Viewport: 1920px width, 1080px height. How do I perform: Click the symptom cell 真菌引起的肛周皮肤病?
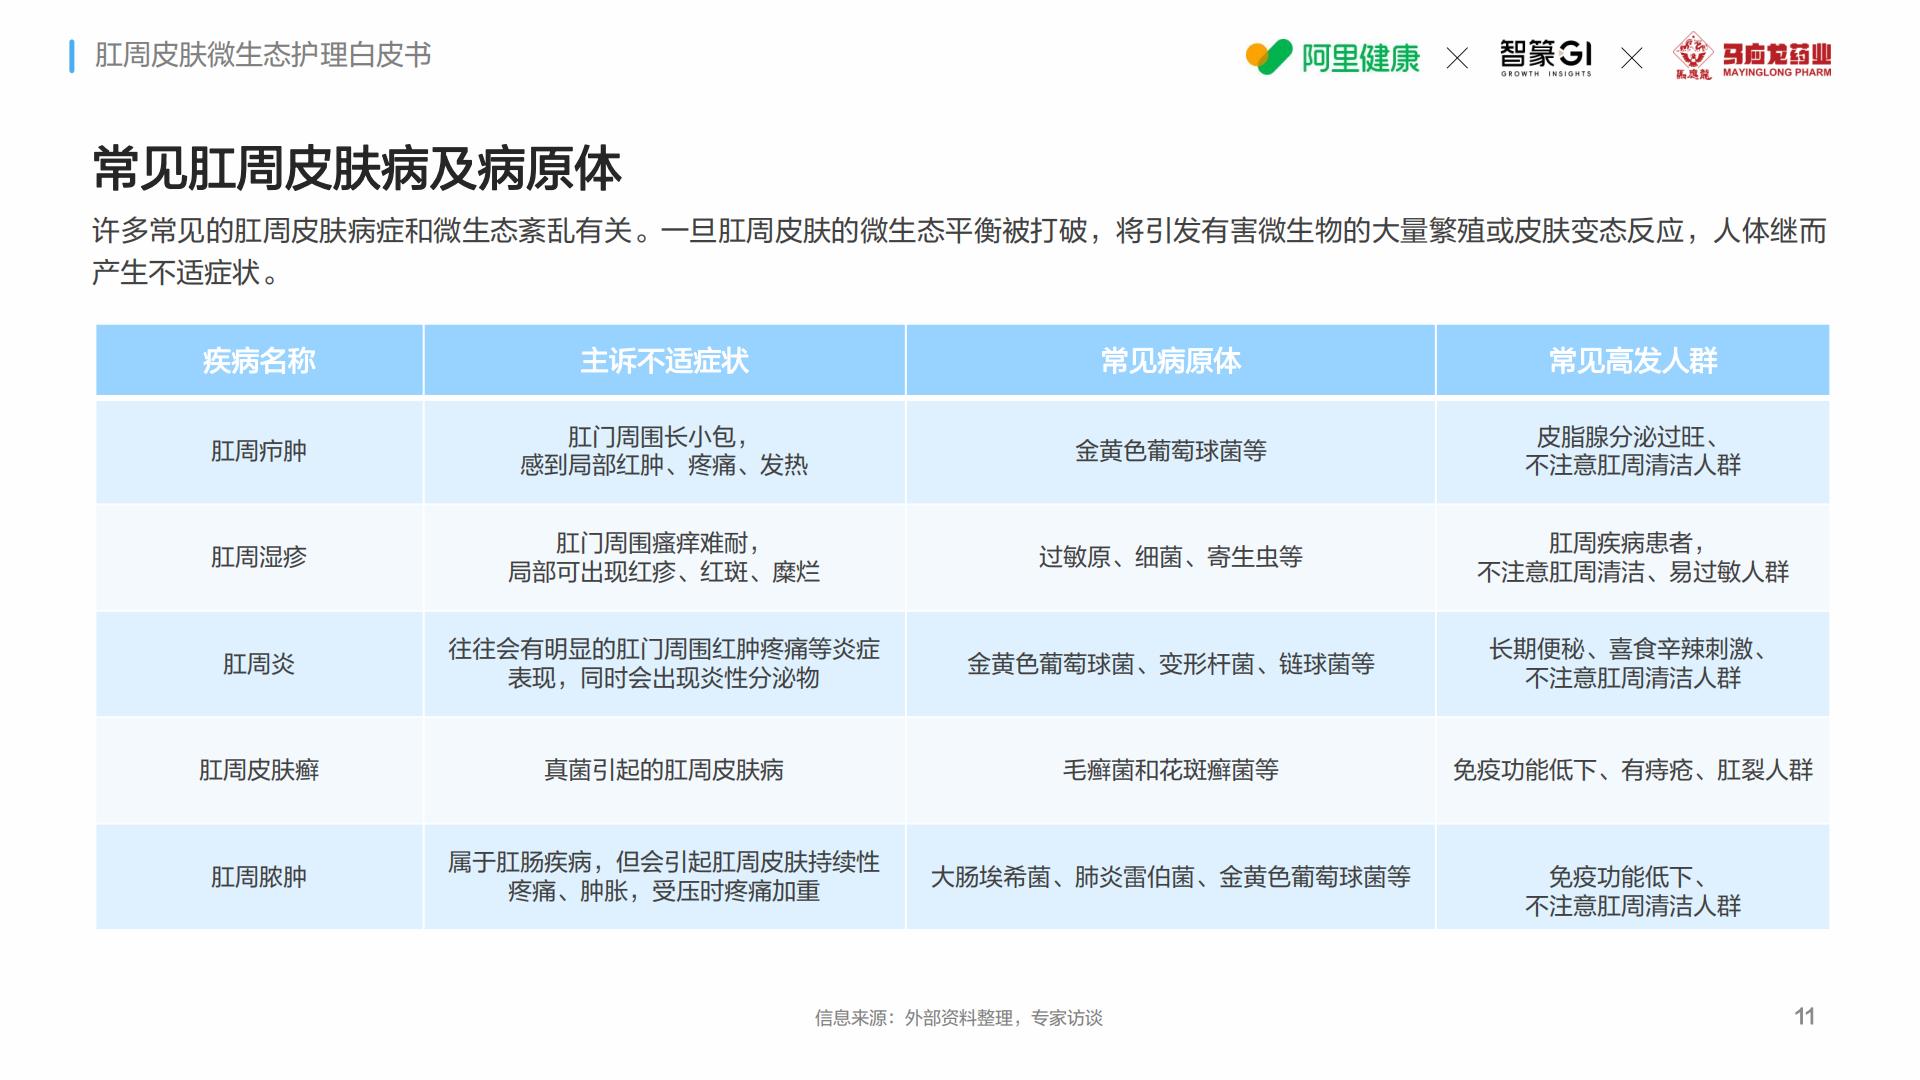click(x=664, y=770)
